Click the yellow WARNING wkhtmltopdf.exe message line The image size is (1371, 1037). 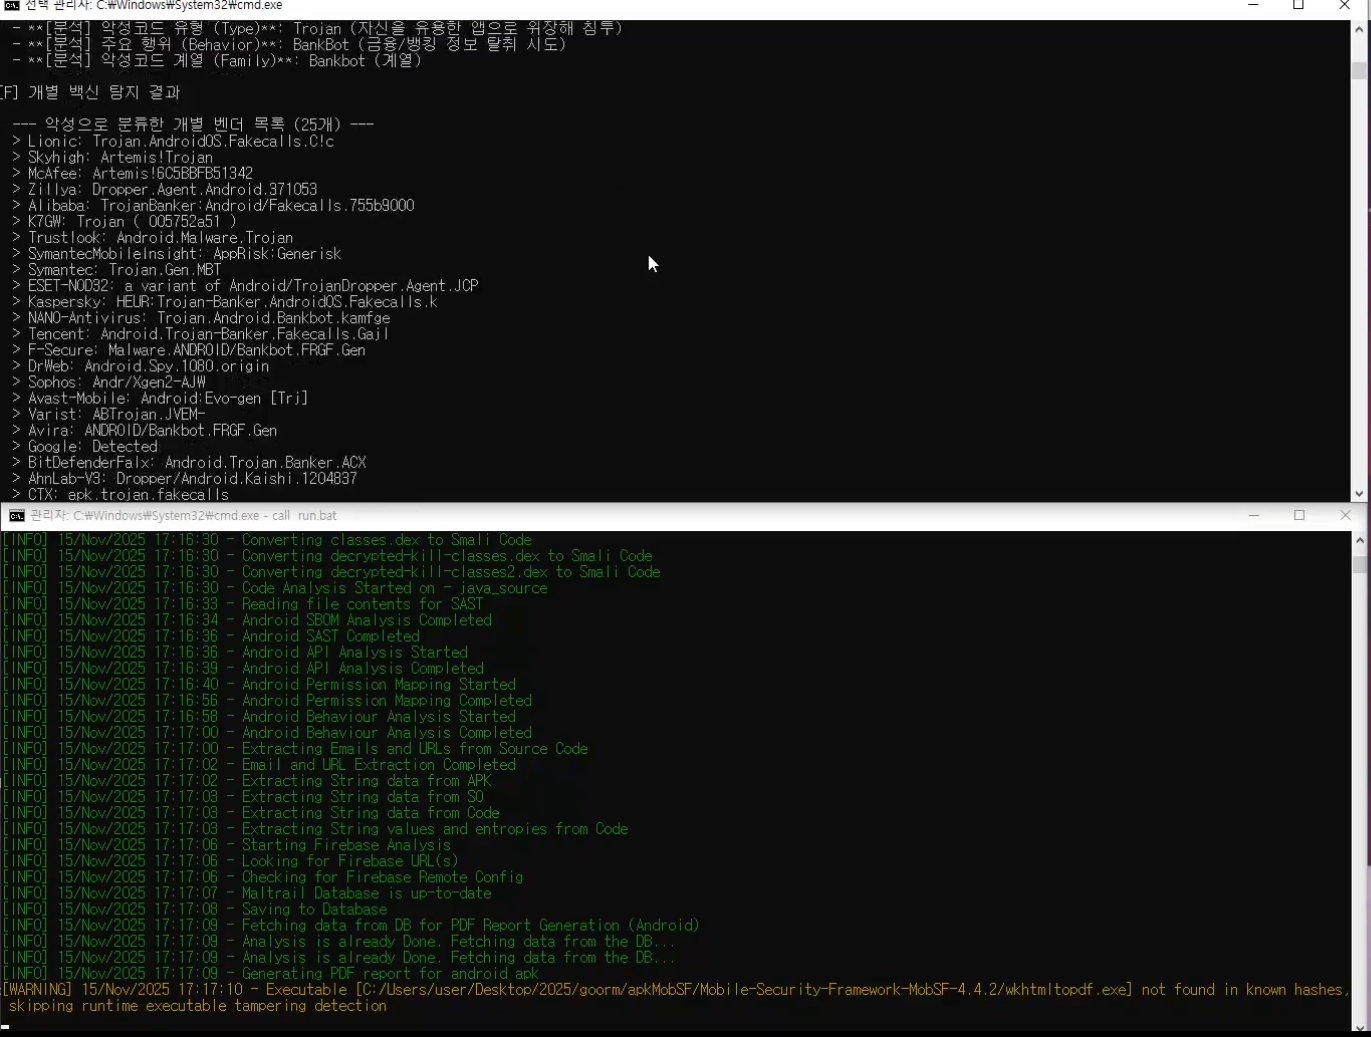tap(675, 990)
